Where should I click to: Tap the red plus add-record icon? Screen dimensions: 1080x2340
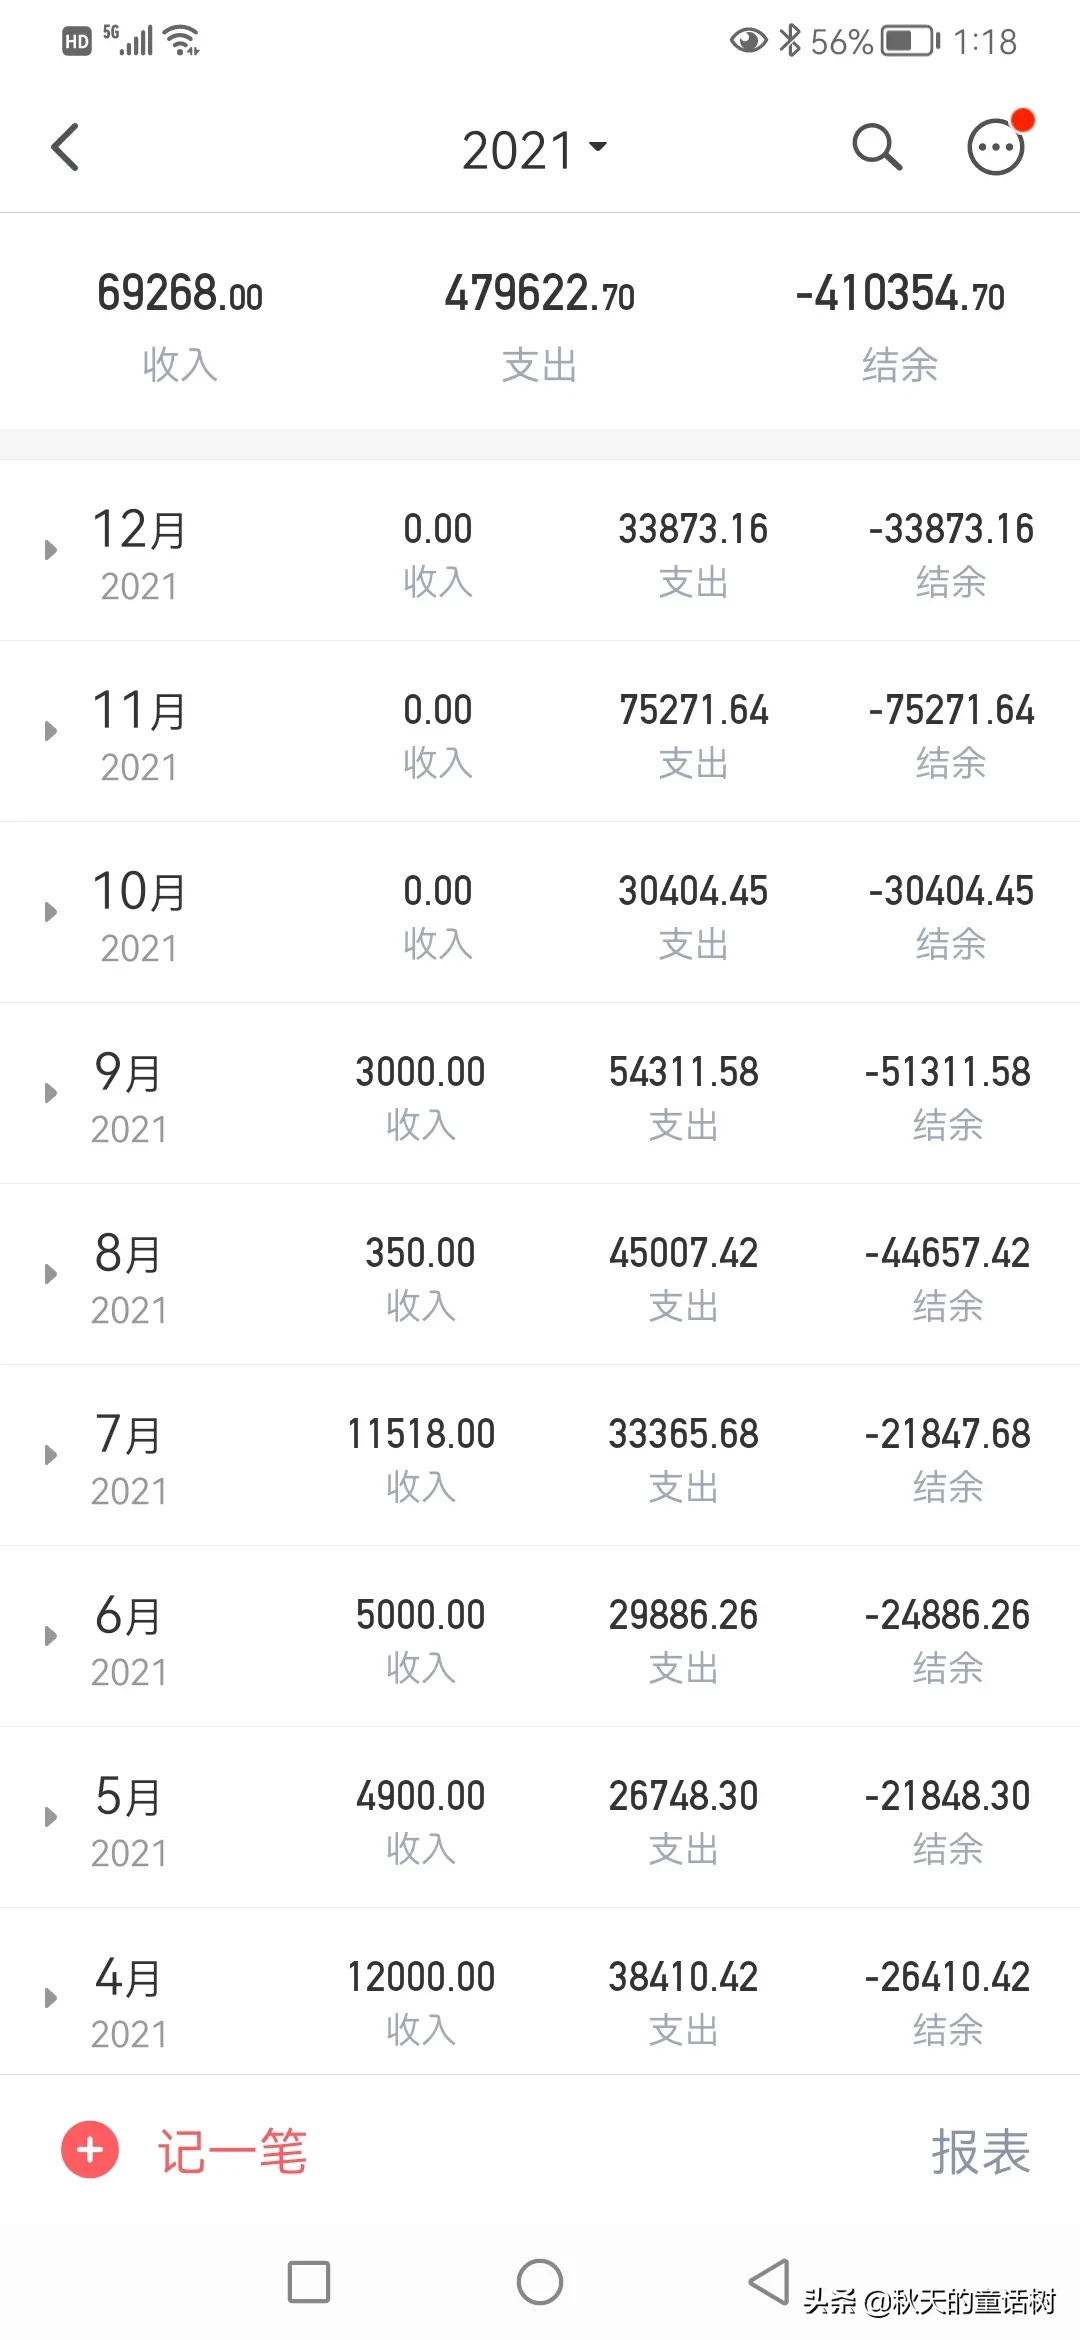[x=90, y=2149]
